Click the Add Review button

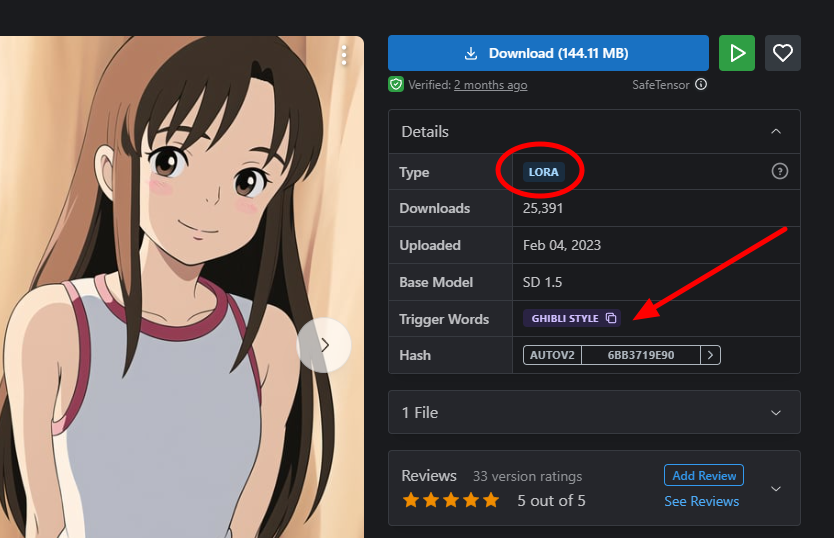(x=704, y=475)
